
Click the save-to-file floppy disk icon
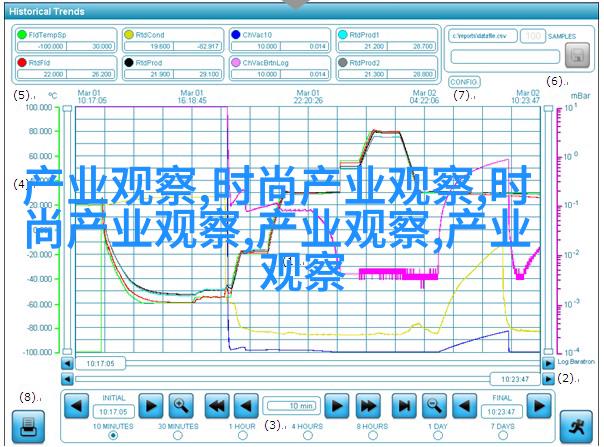[x=577, y=55]
